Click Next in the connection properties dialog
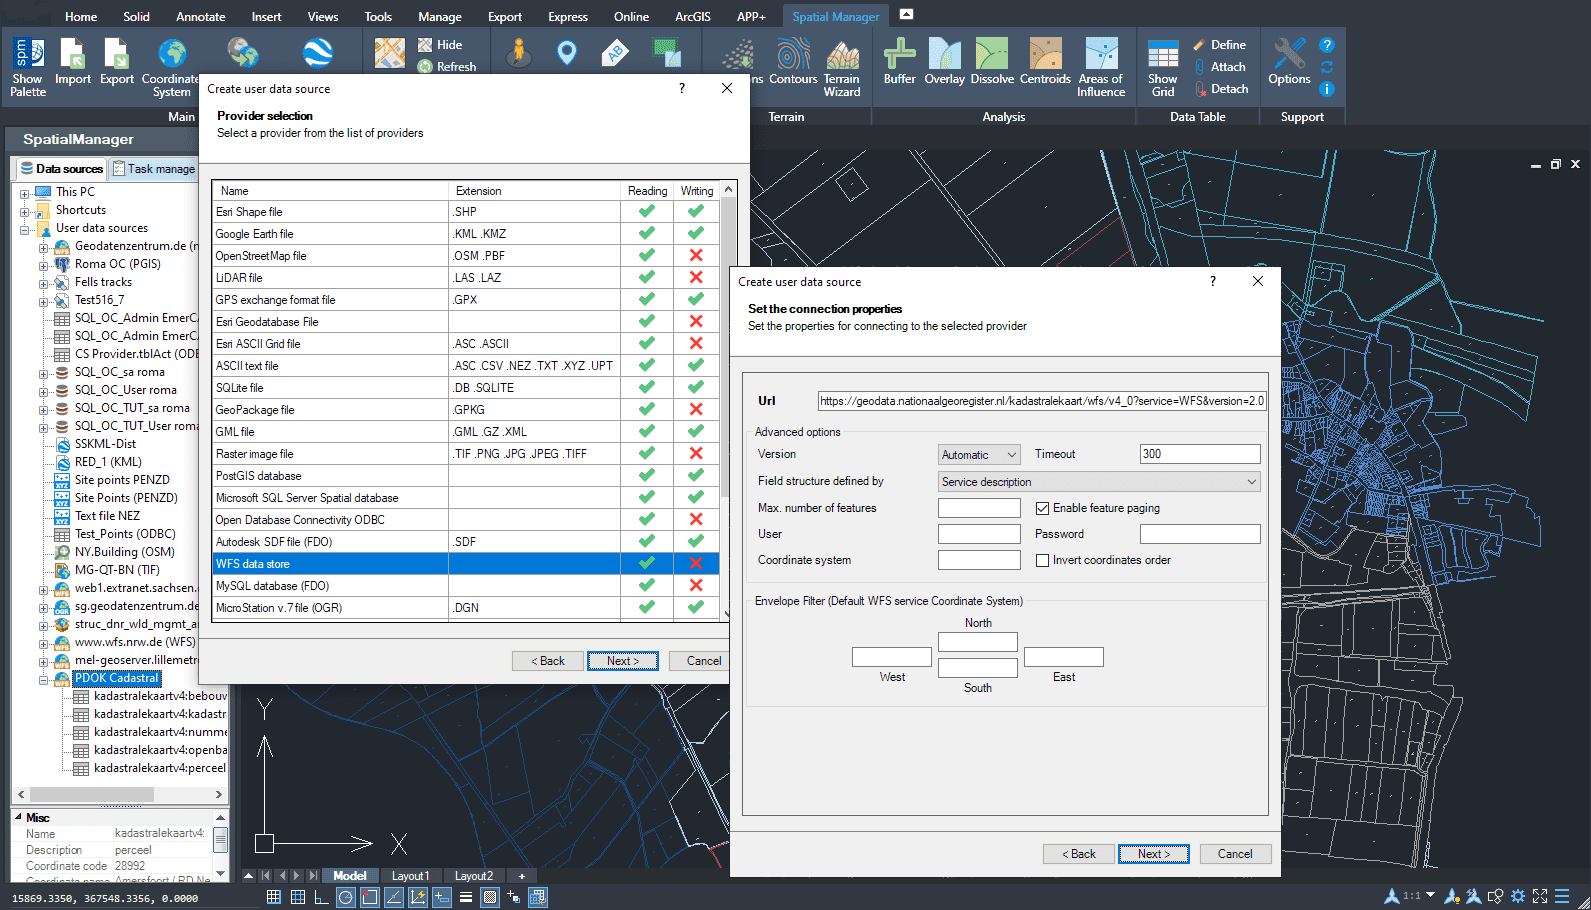The image size is (1591, 910). pyautogui.click(x=1153, y=854)
